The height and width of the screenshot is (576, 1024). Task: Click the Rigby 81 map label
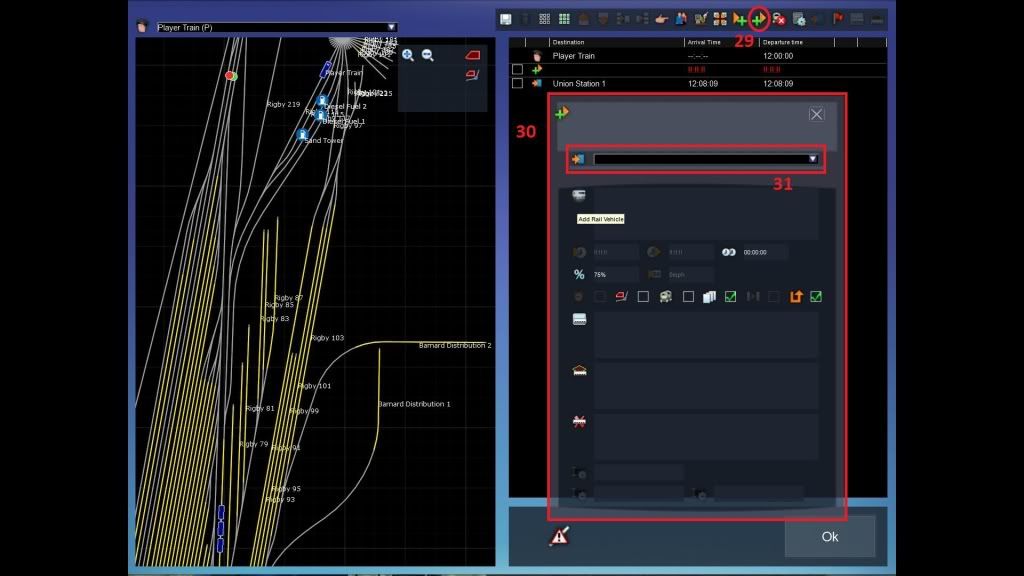[260, 409]
